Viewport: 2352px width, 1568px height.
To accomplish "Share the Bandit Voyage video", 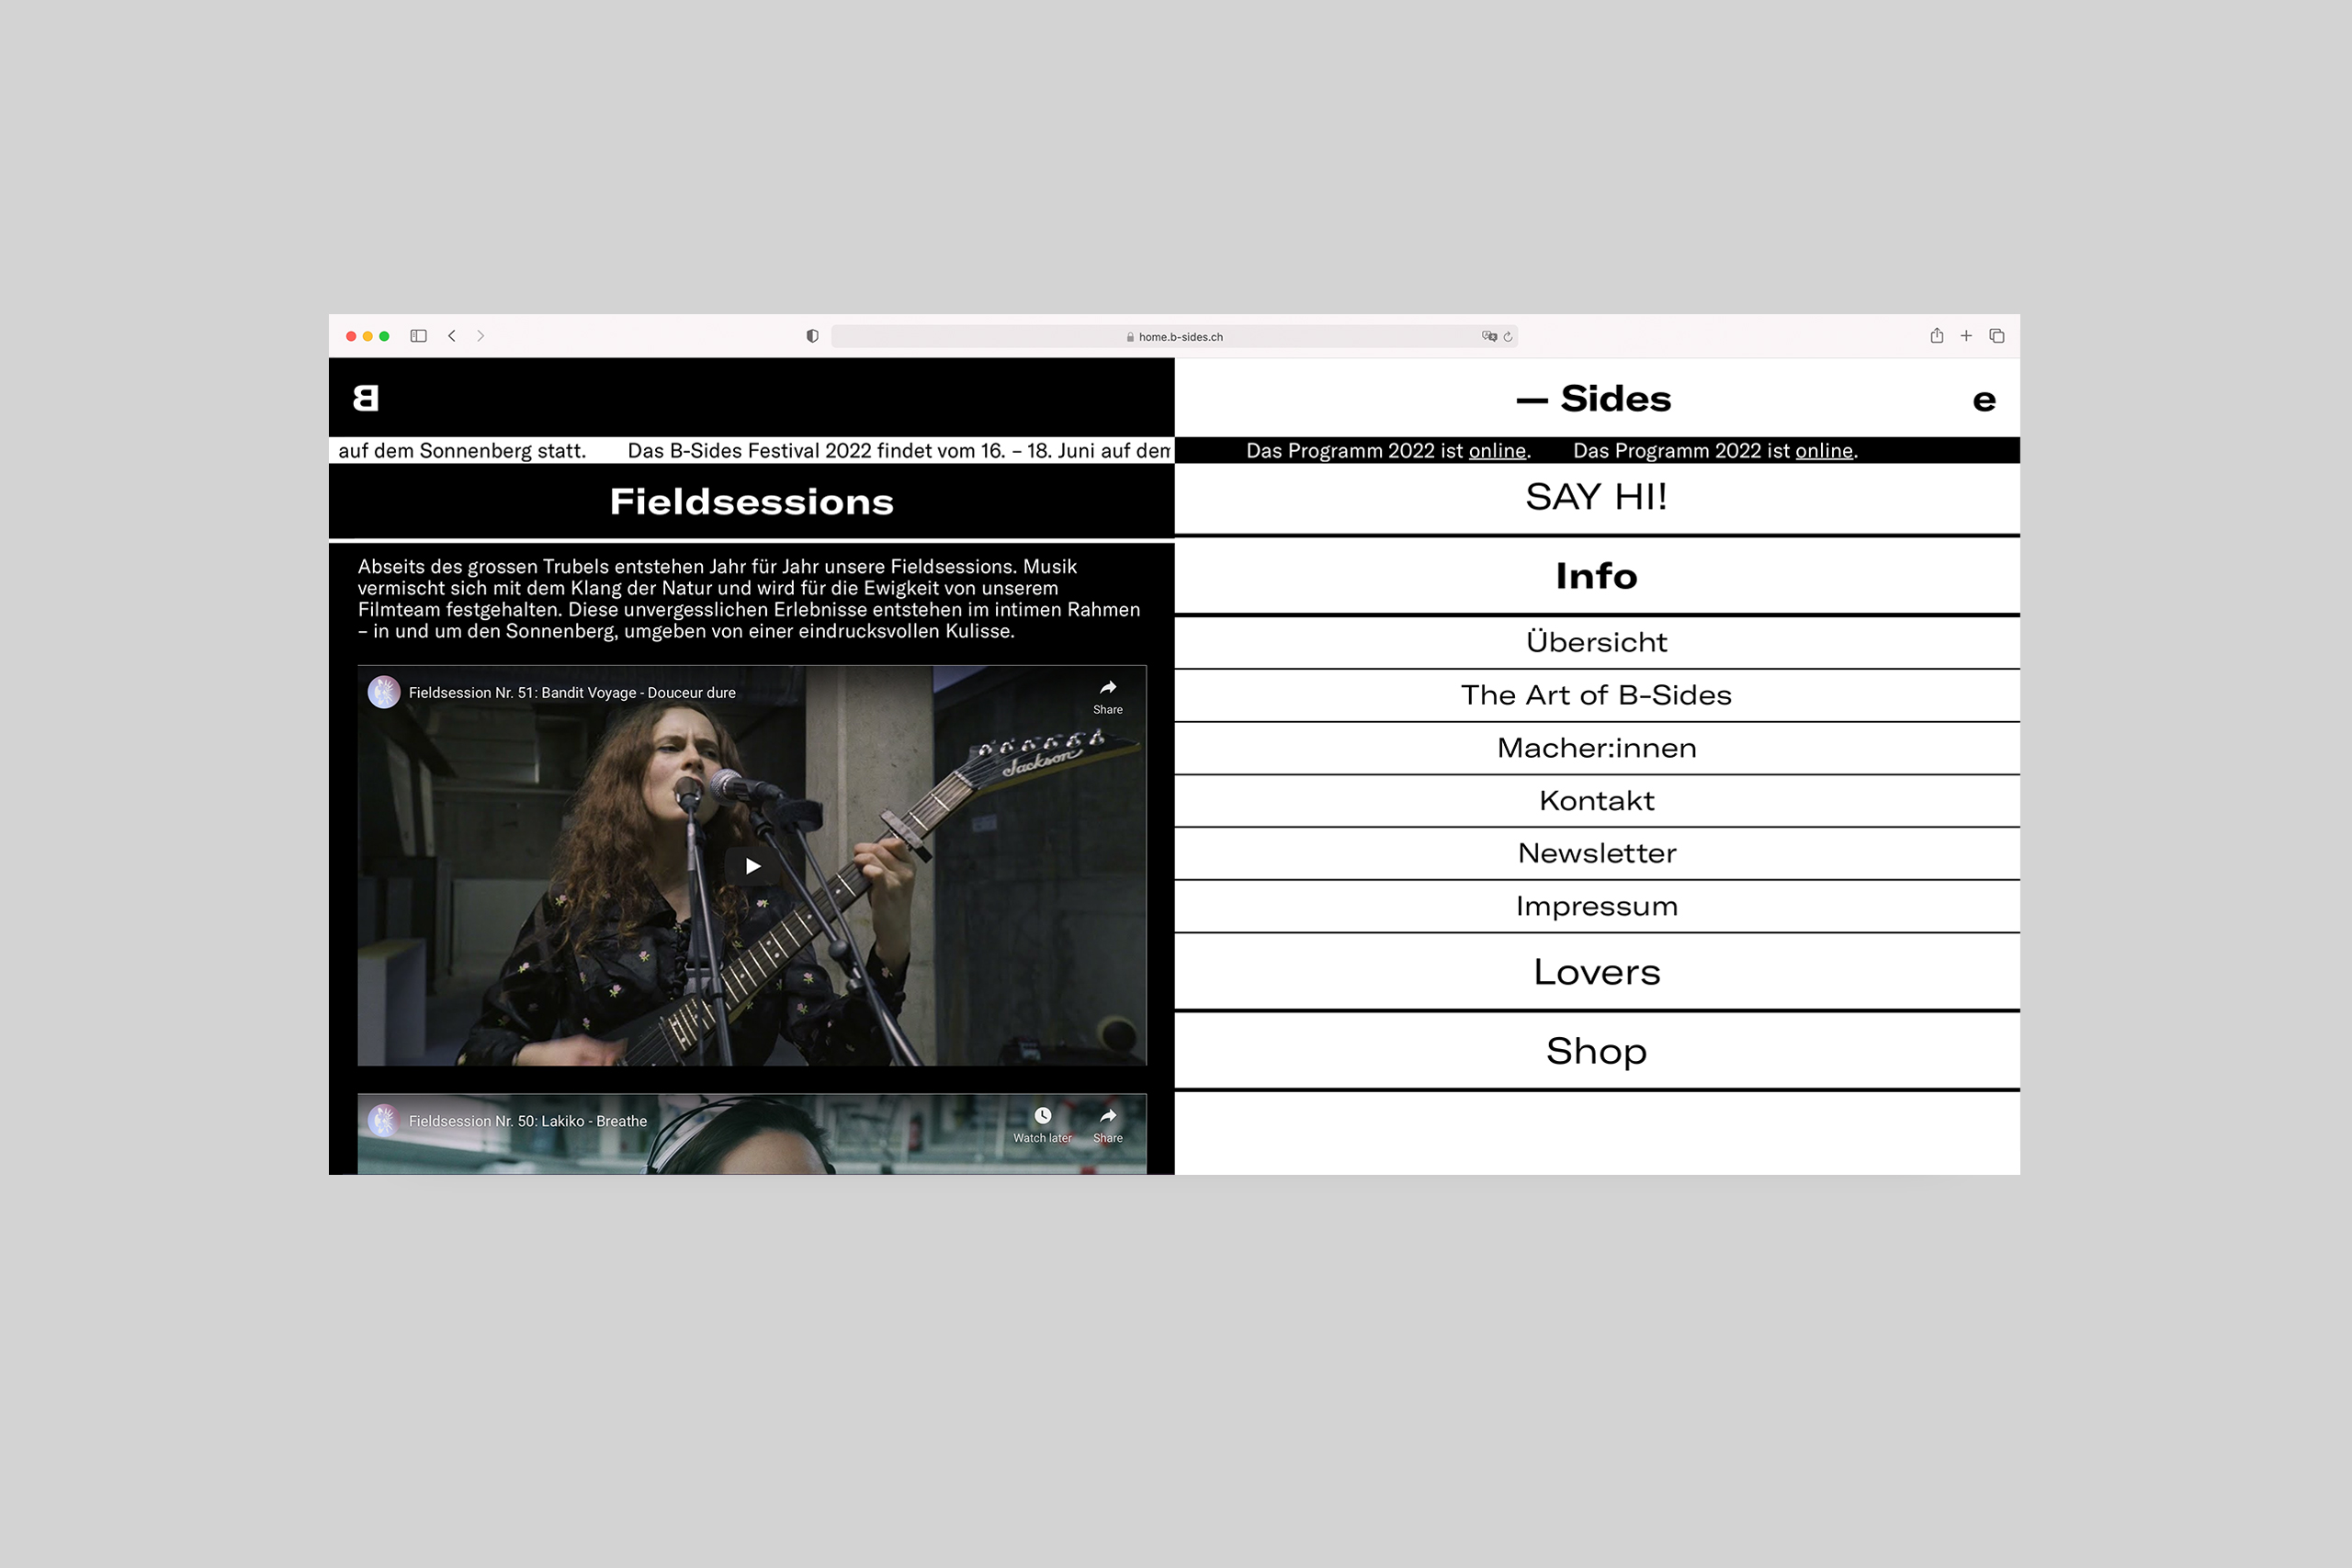I will pos(1107,696).
